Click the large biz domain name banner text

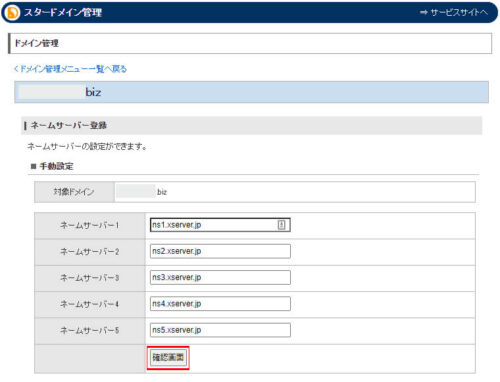(x=93, y=92)
